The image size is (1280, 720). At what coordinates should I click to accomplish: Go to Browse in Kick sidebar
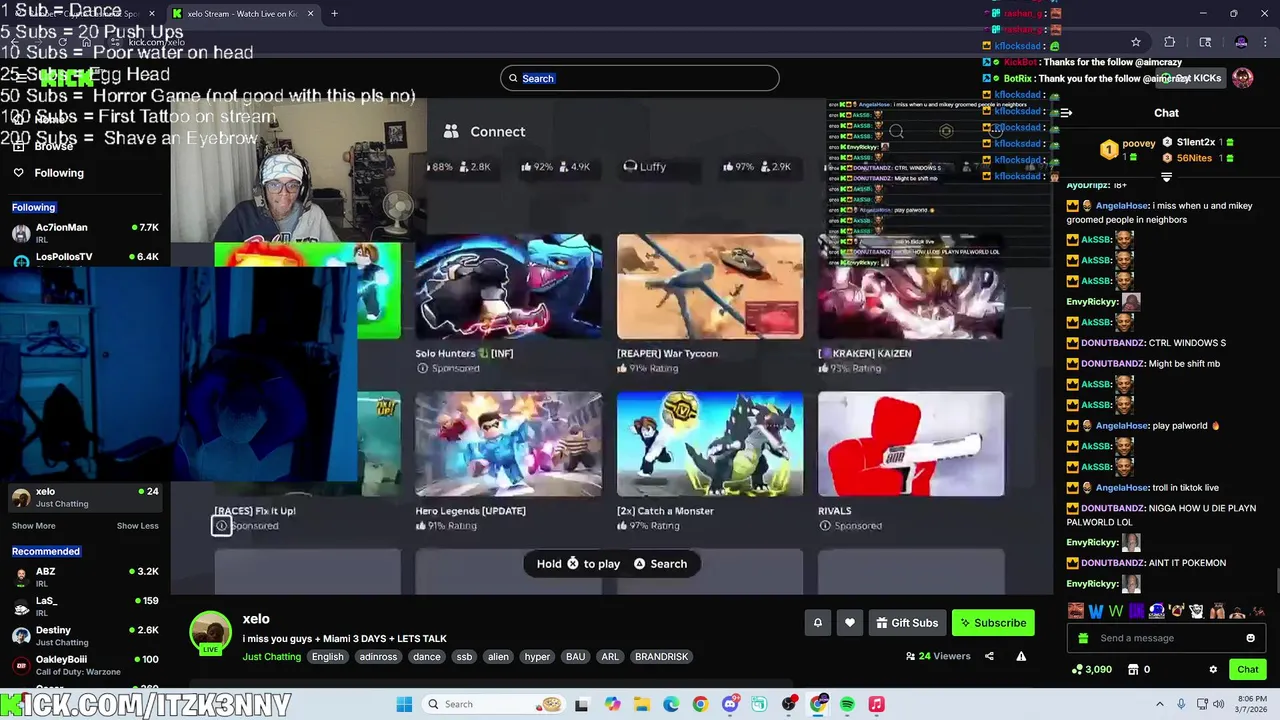(x=44, y=146)
